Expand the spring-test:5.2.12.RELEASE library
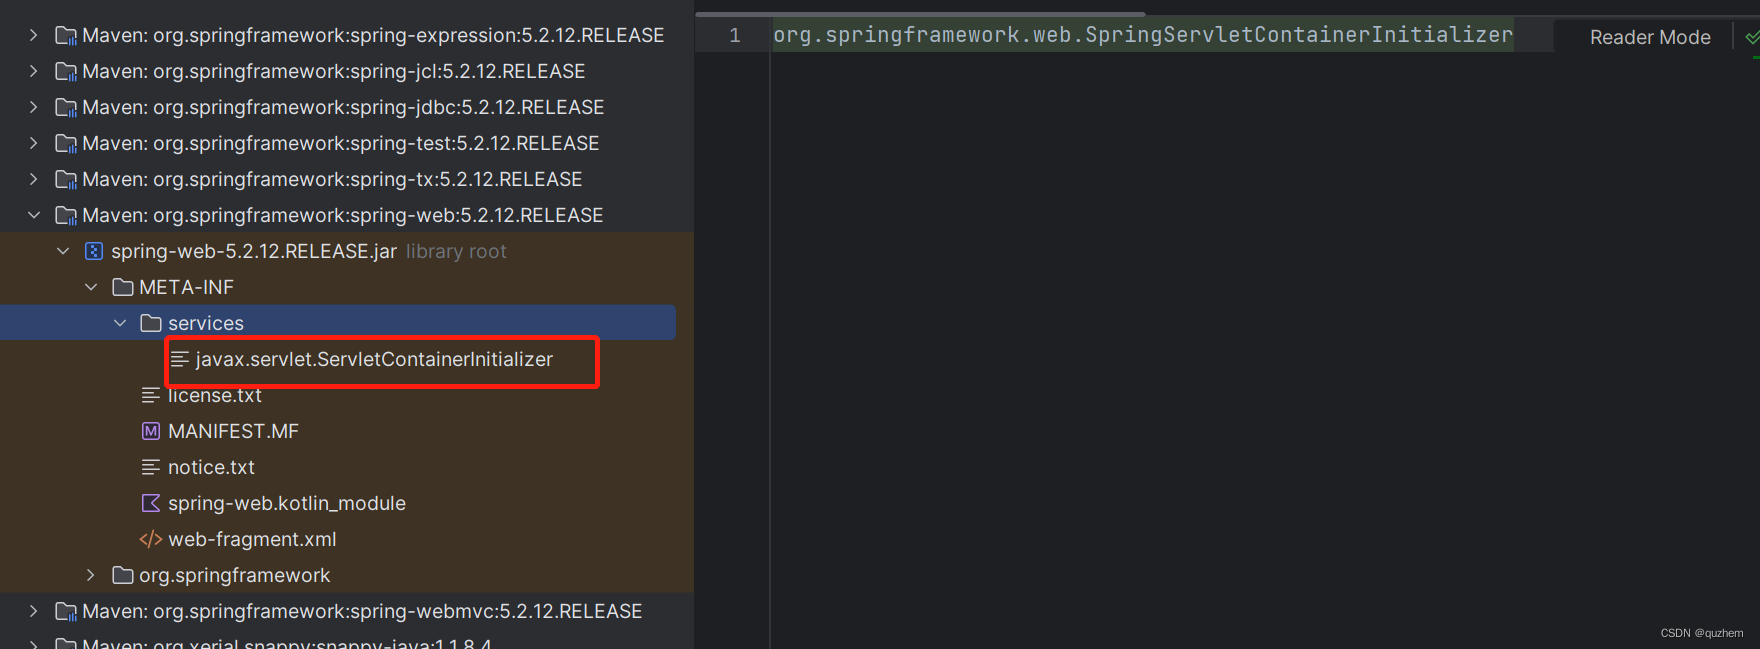The image size is (1760, 649). [x=33, y=143]
